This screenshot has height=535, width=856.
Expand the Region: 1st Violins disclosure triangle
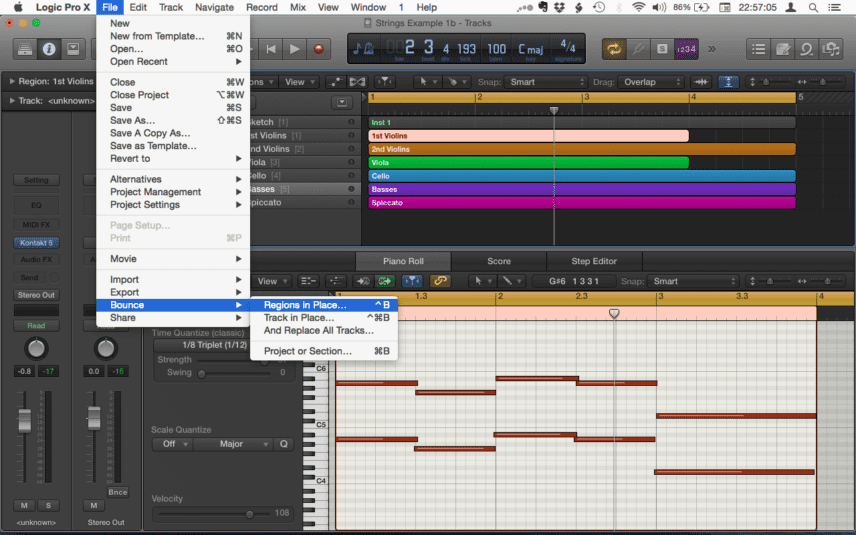point(11,81)
